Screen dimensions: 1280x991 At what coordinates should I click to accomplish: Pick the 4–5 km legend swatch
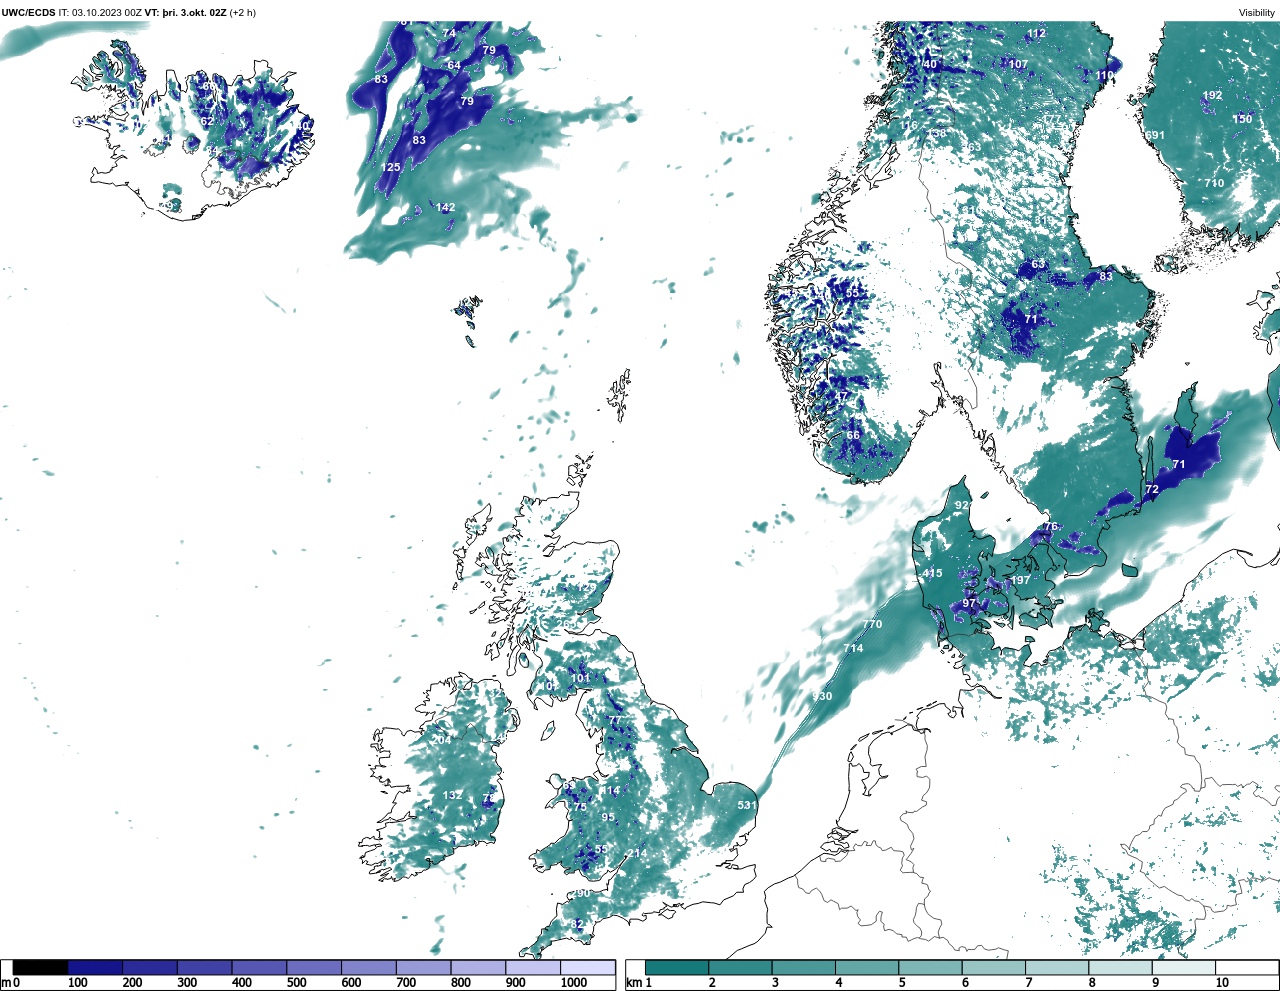coord(866,967)
